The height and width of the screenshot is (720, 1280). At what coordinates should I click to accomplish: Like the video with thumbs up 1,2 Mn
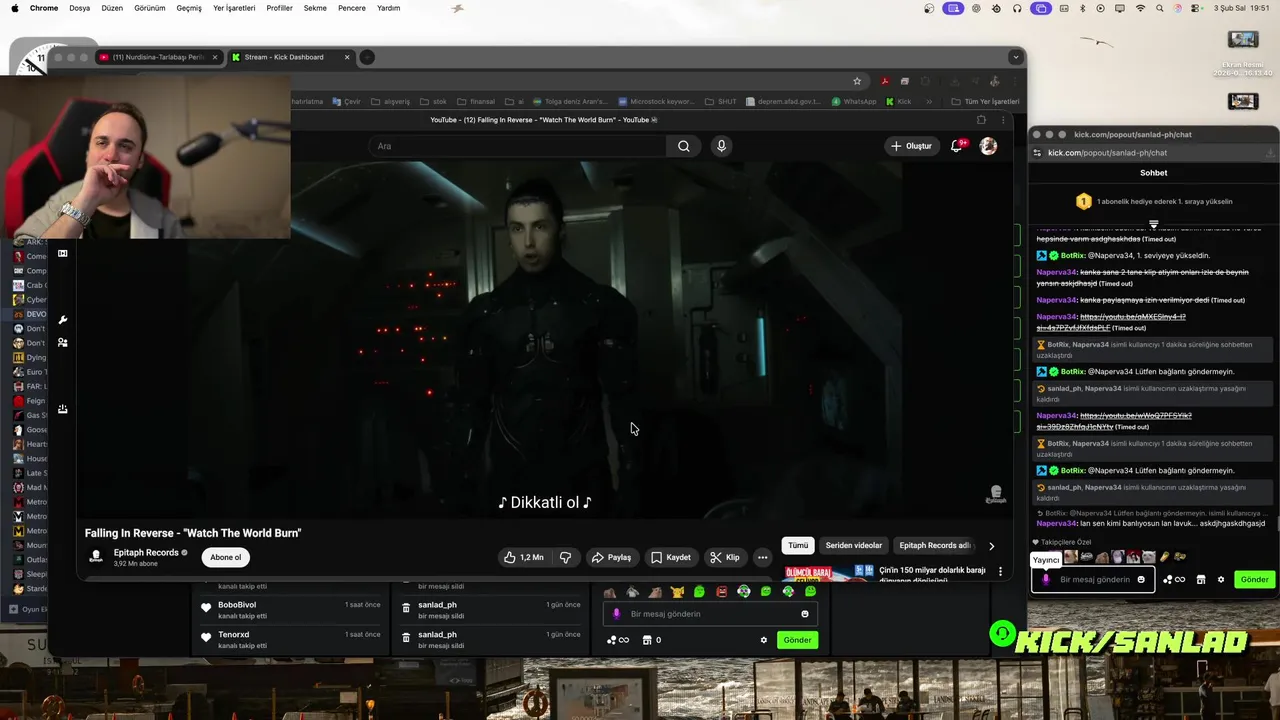pyautogui.click(x=524, y=557)
